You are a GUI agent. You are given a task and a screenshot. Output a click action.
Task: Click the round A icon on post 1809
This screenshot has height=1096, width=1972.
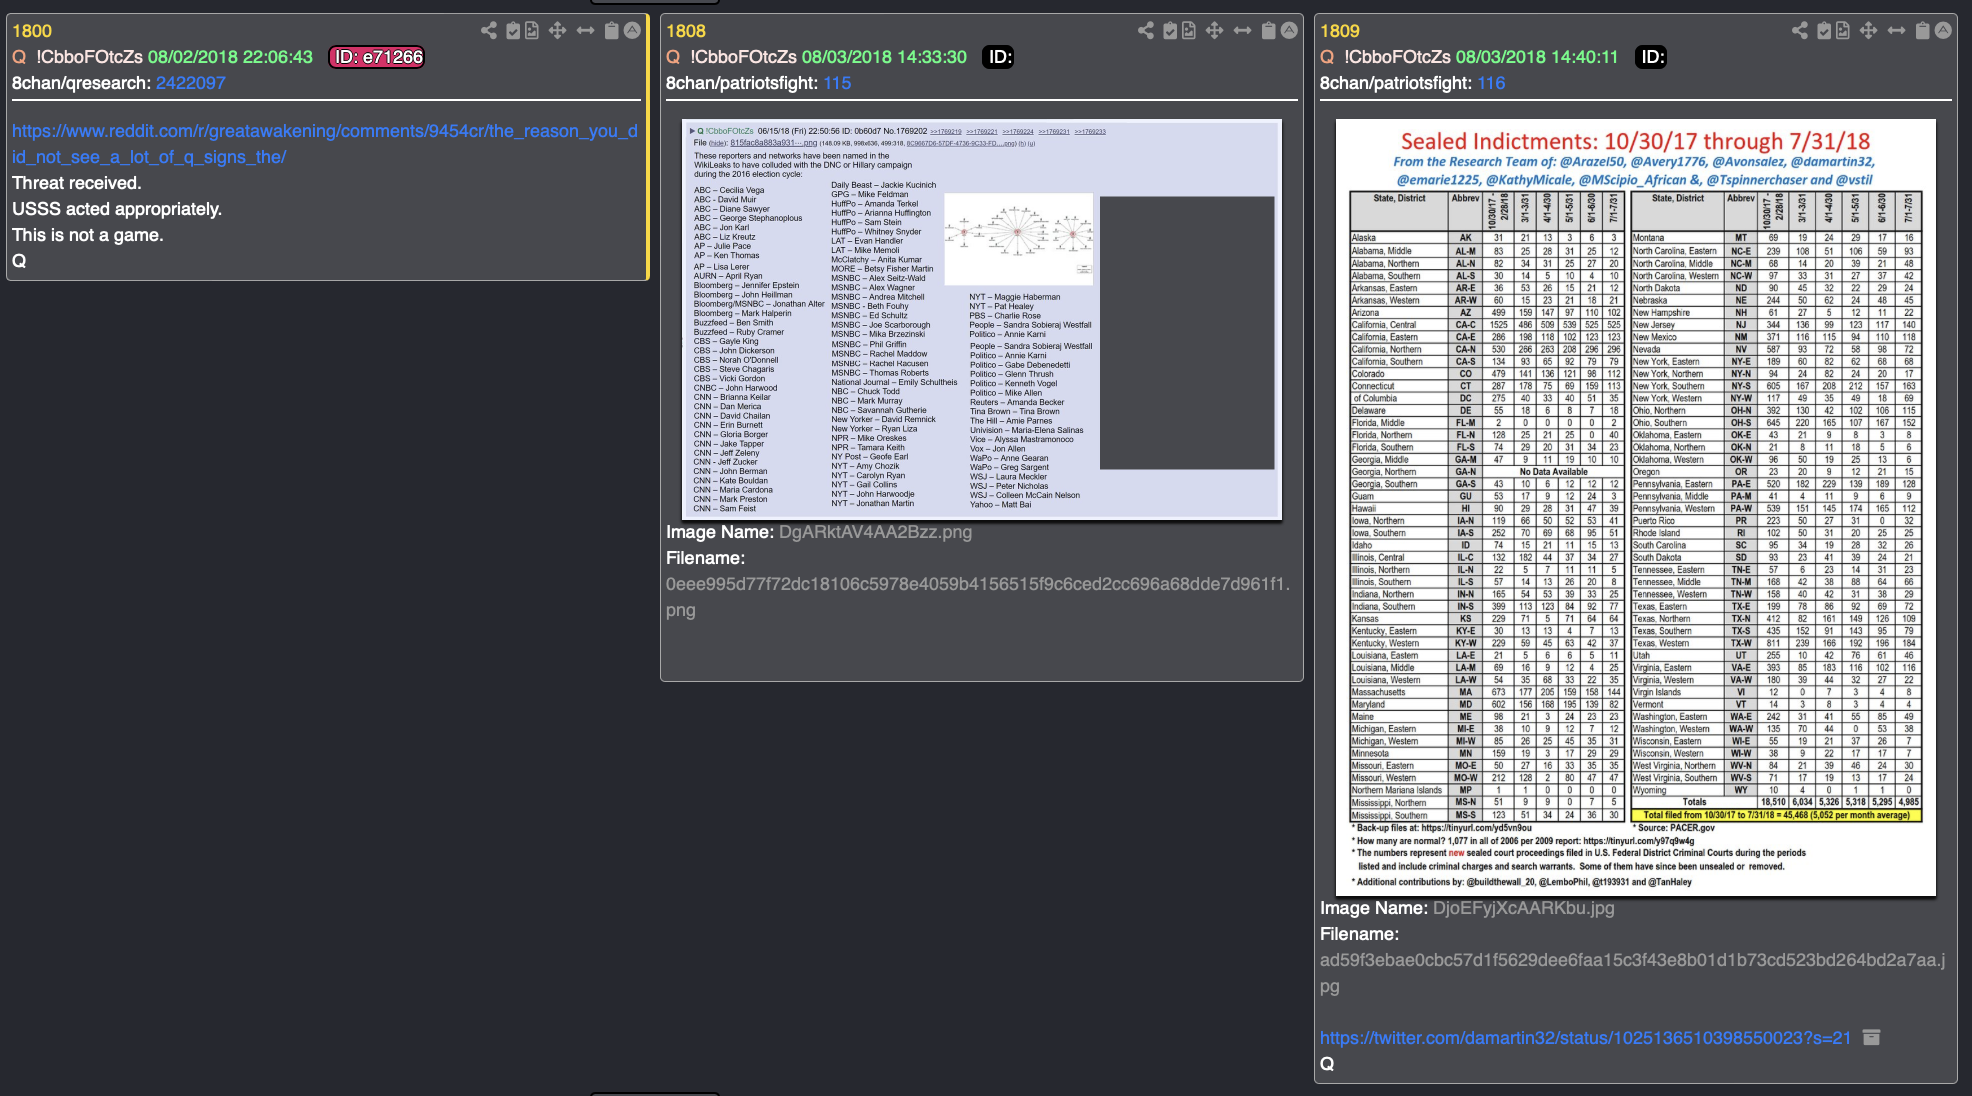tap(1943, 30)
